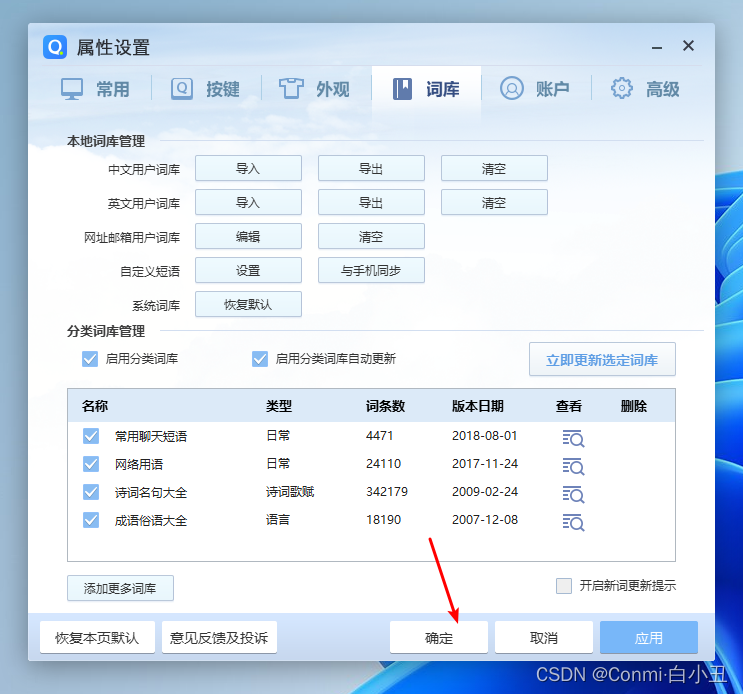Click the keyboard Q icon of 按键 tab
The height and width of the screenshot is (694, 743).
[181, 89]
